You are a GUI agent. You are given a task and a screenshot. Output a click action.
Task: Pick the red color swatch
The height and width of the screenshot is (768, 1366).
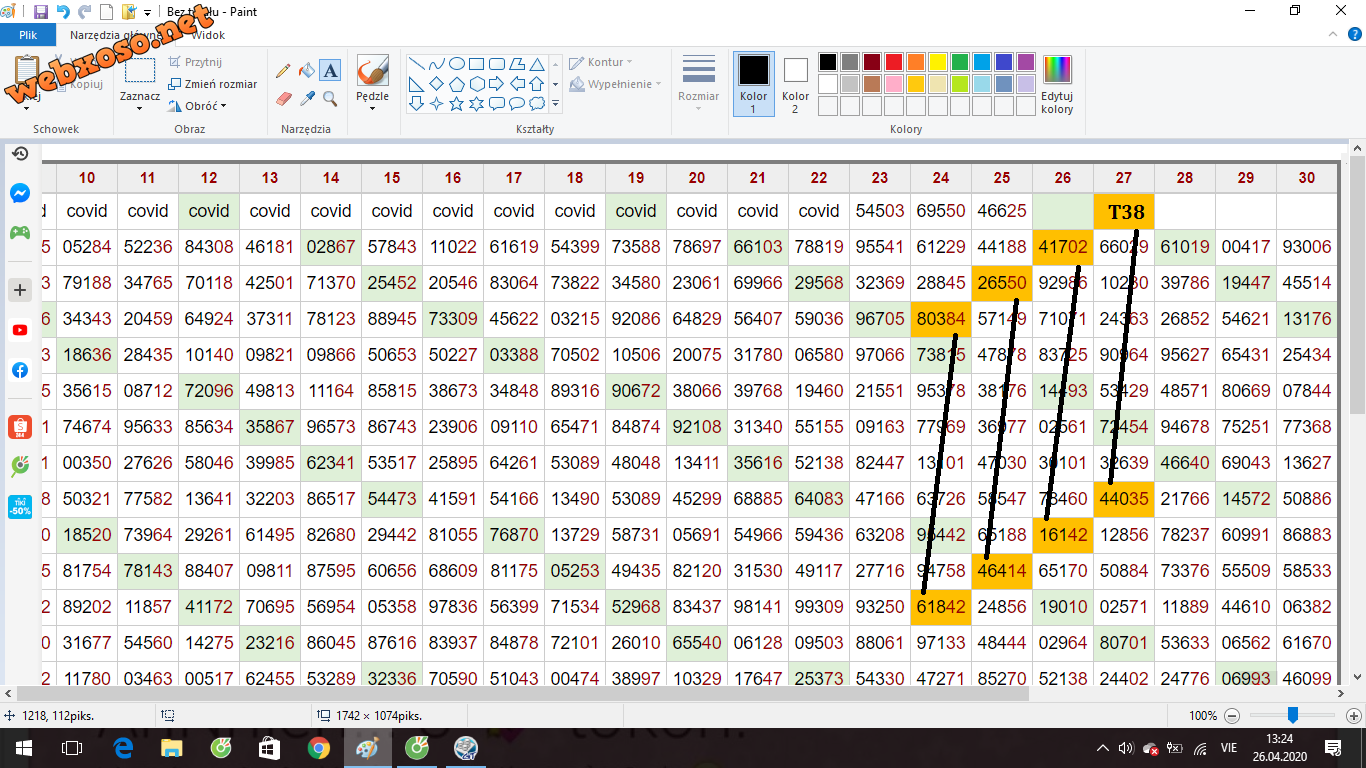pyautogui.click(x=894, y=62)
